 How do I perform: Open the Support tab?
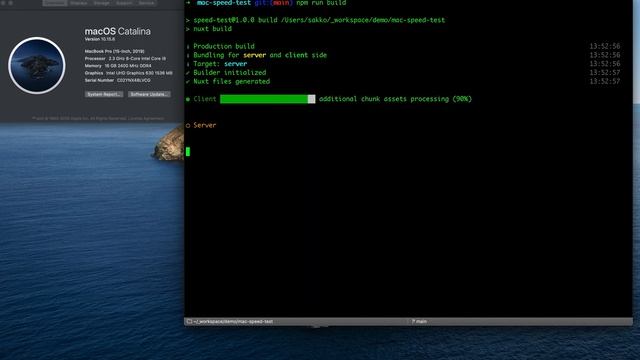click(124, 2)
